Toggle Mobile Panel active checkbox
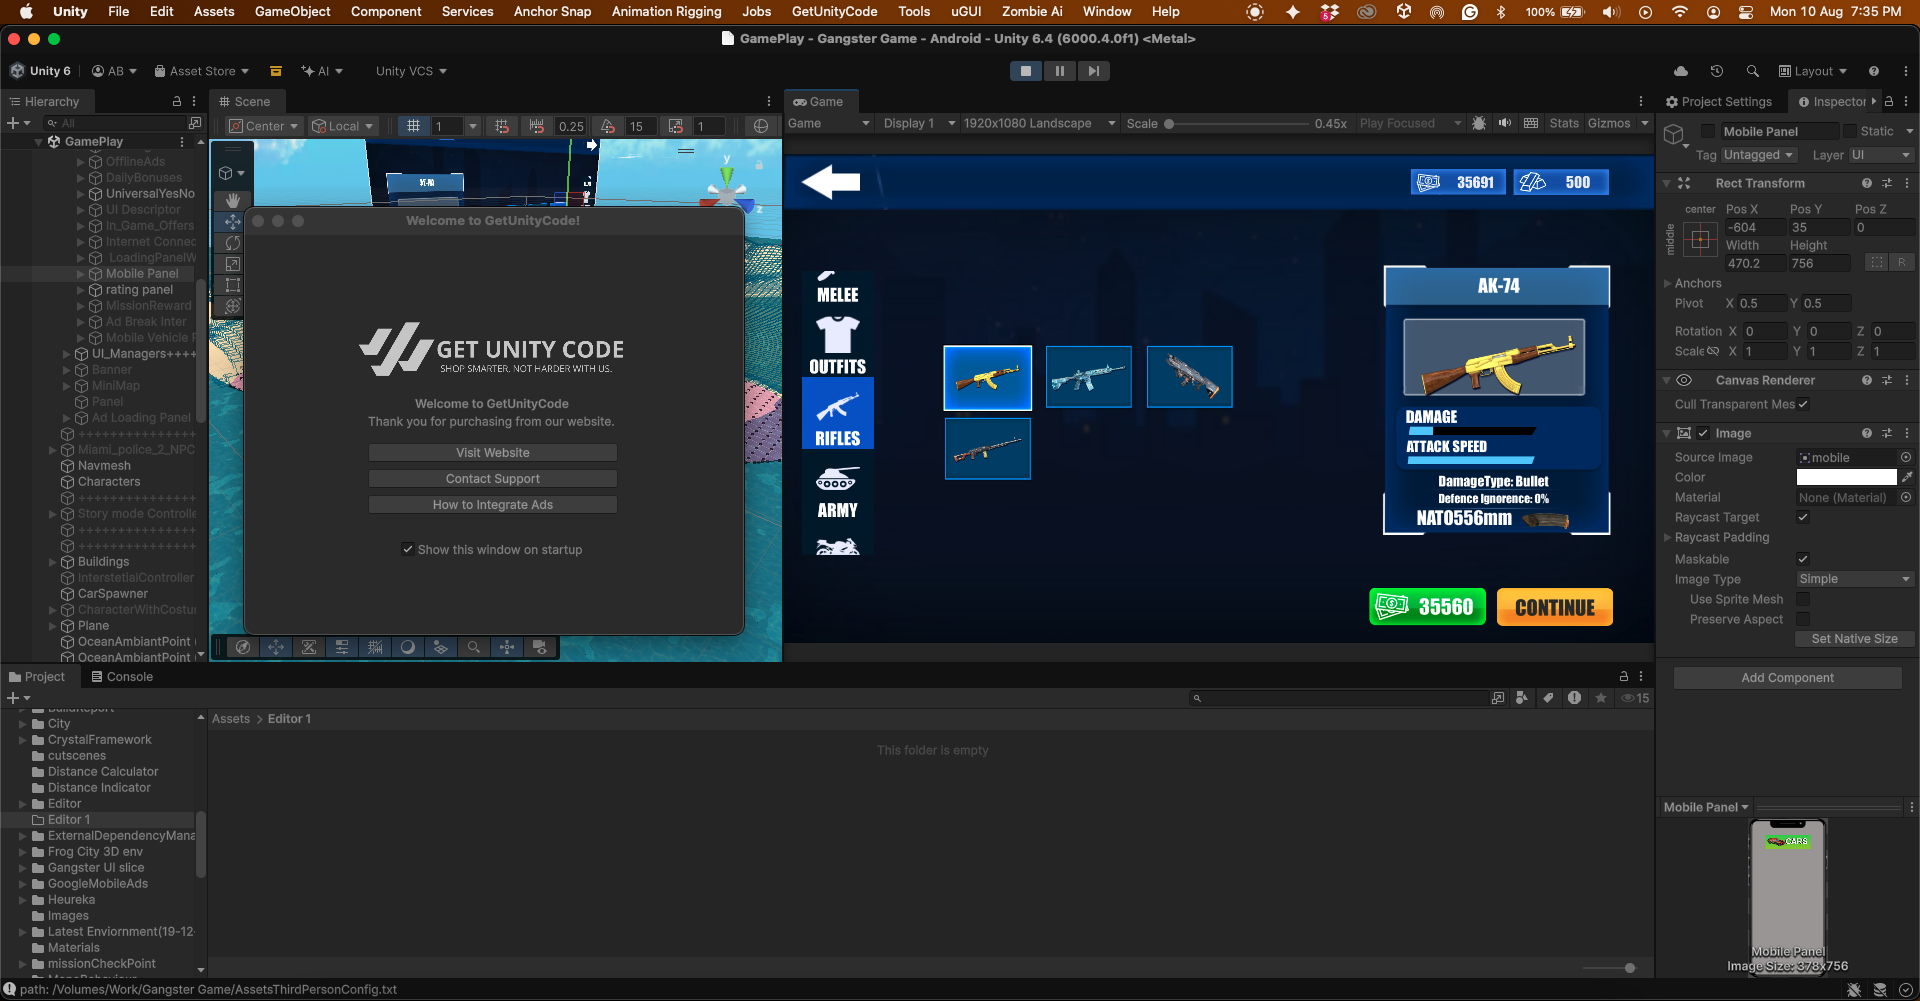Screen dimensions: 1920x1001 [1708, 131]
